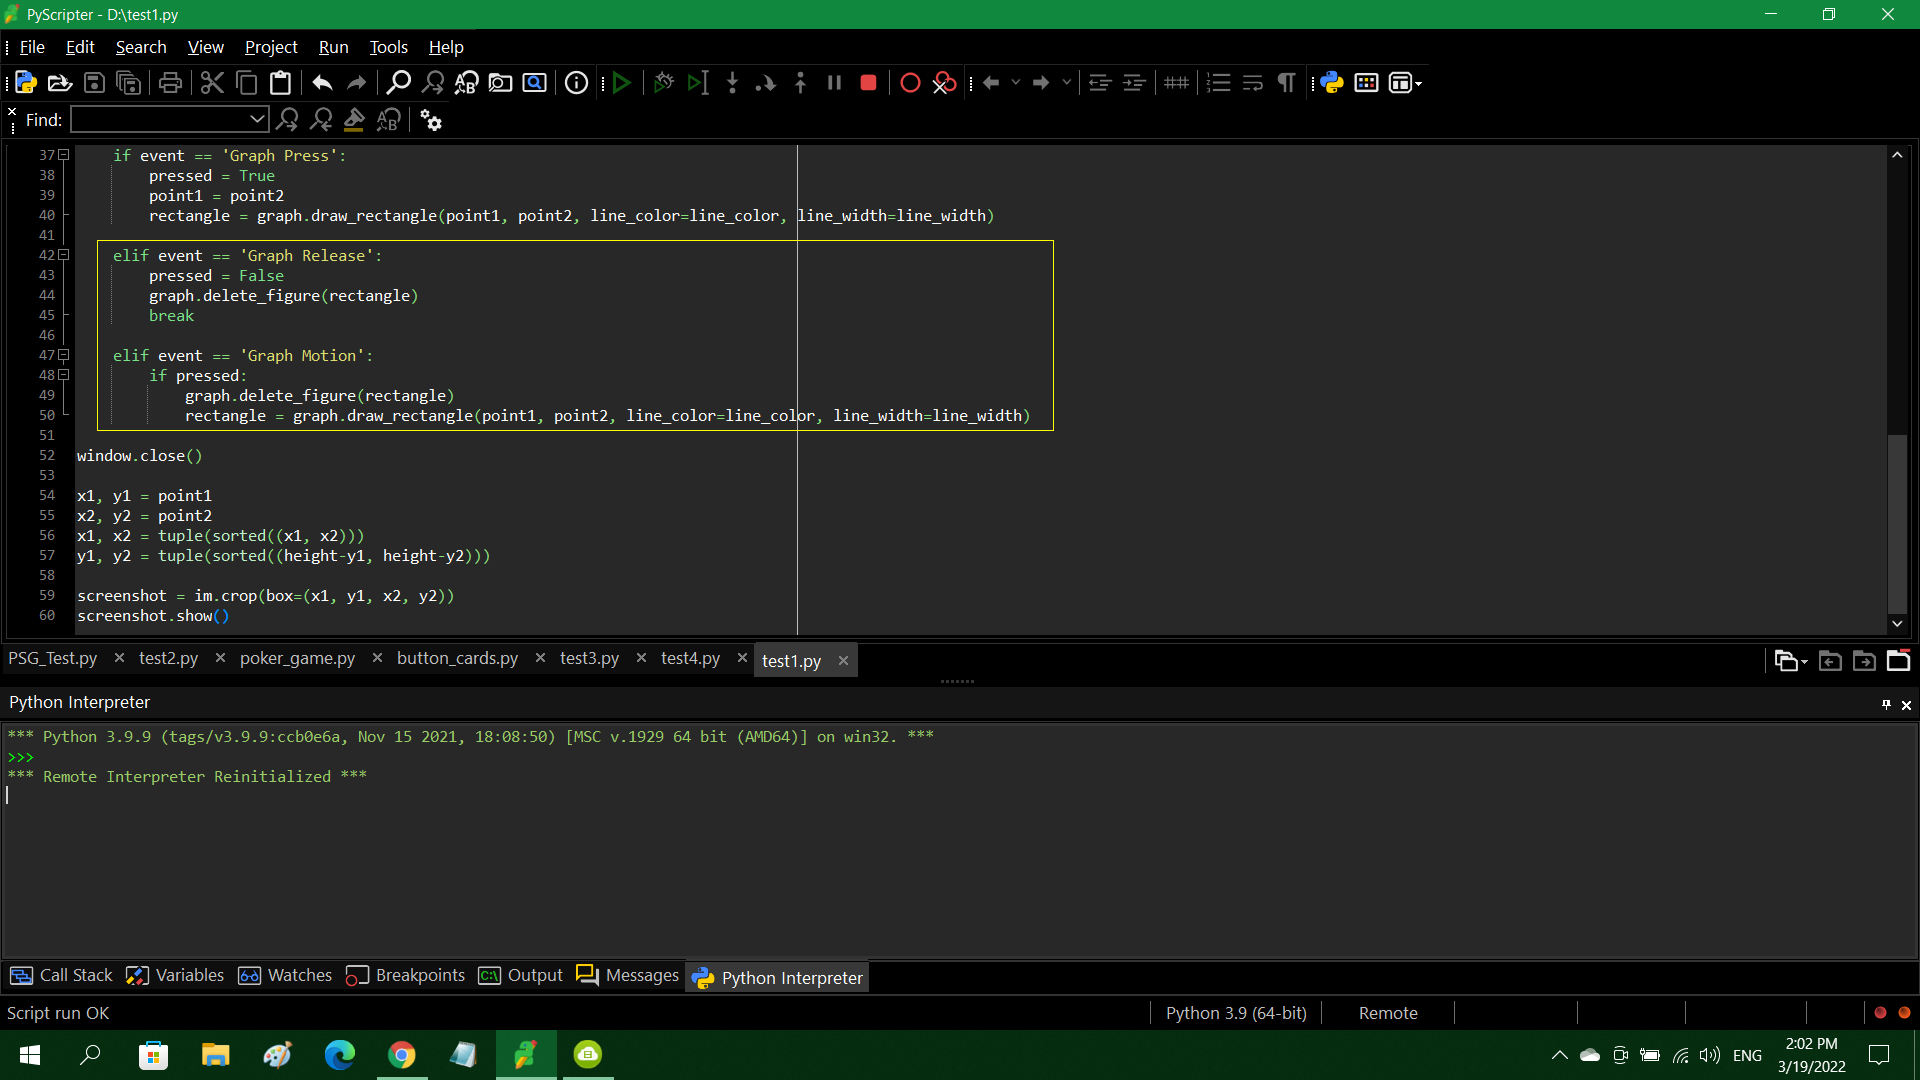The width and height of the screenshot is (1920, 1080).
Task: Toggle line numbers display
Action: 1218,83
